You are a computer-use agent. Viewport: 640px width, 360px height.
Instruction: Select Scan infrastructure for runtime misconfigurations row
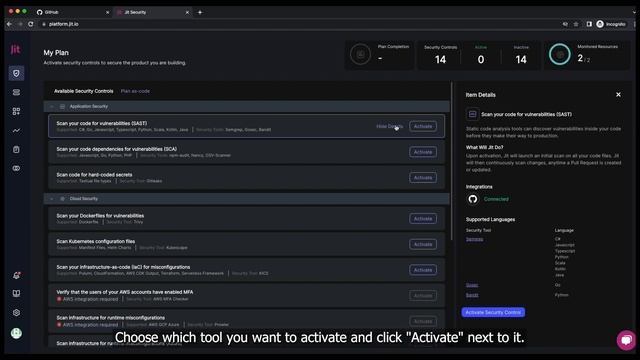pyautogui.click(x=246, y=321)
